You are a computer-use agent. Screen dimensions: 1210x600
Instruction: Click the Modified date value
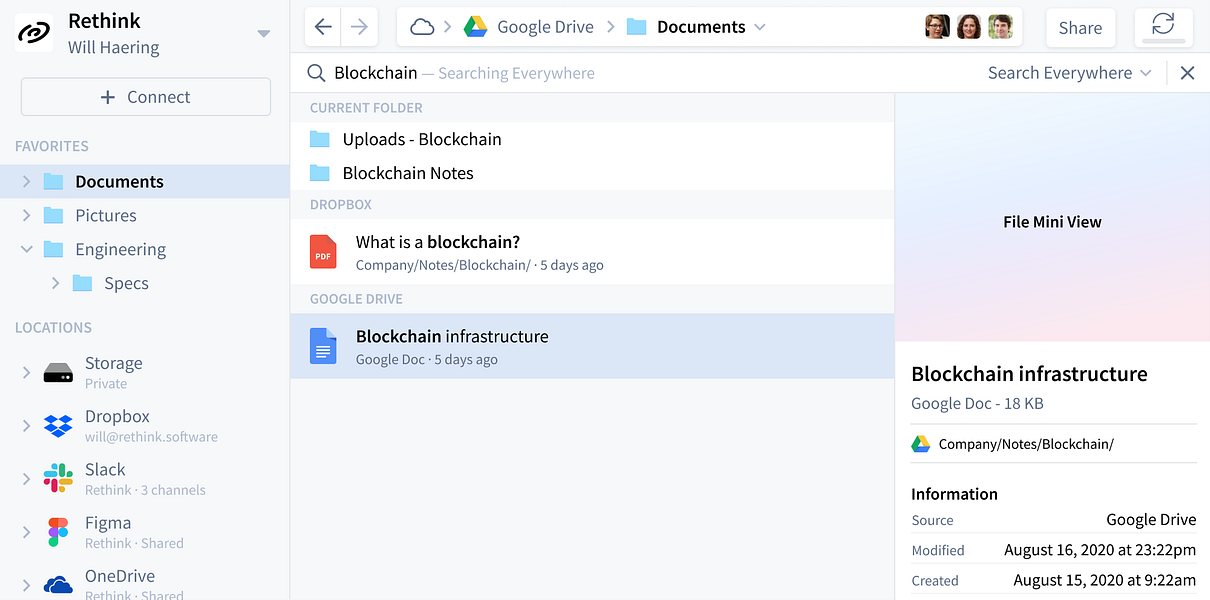coord(1100,550)
